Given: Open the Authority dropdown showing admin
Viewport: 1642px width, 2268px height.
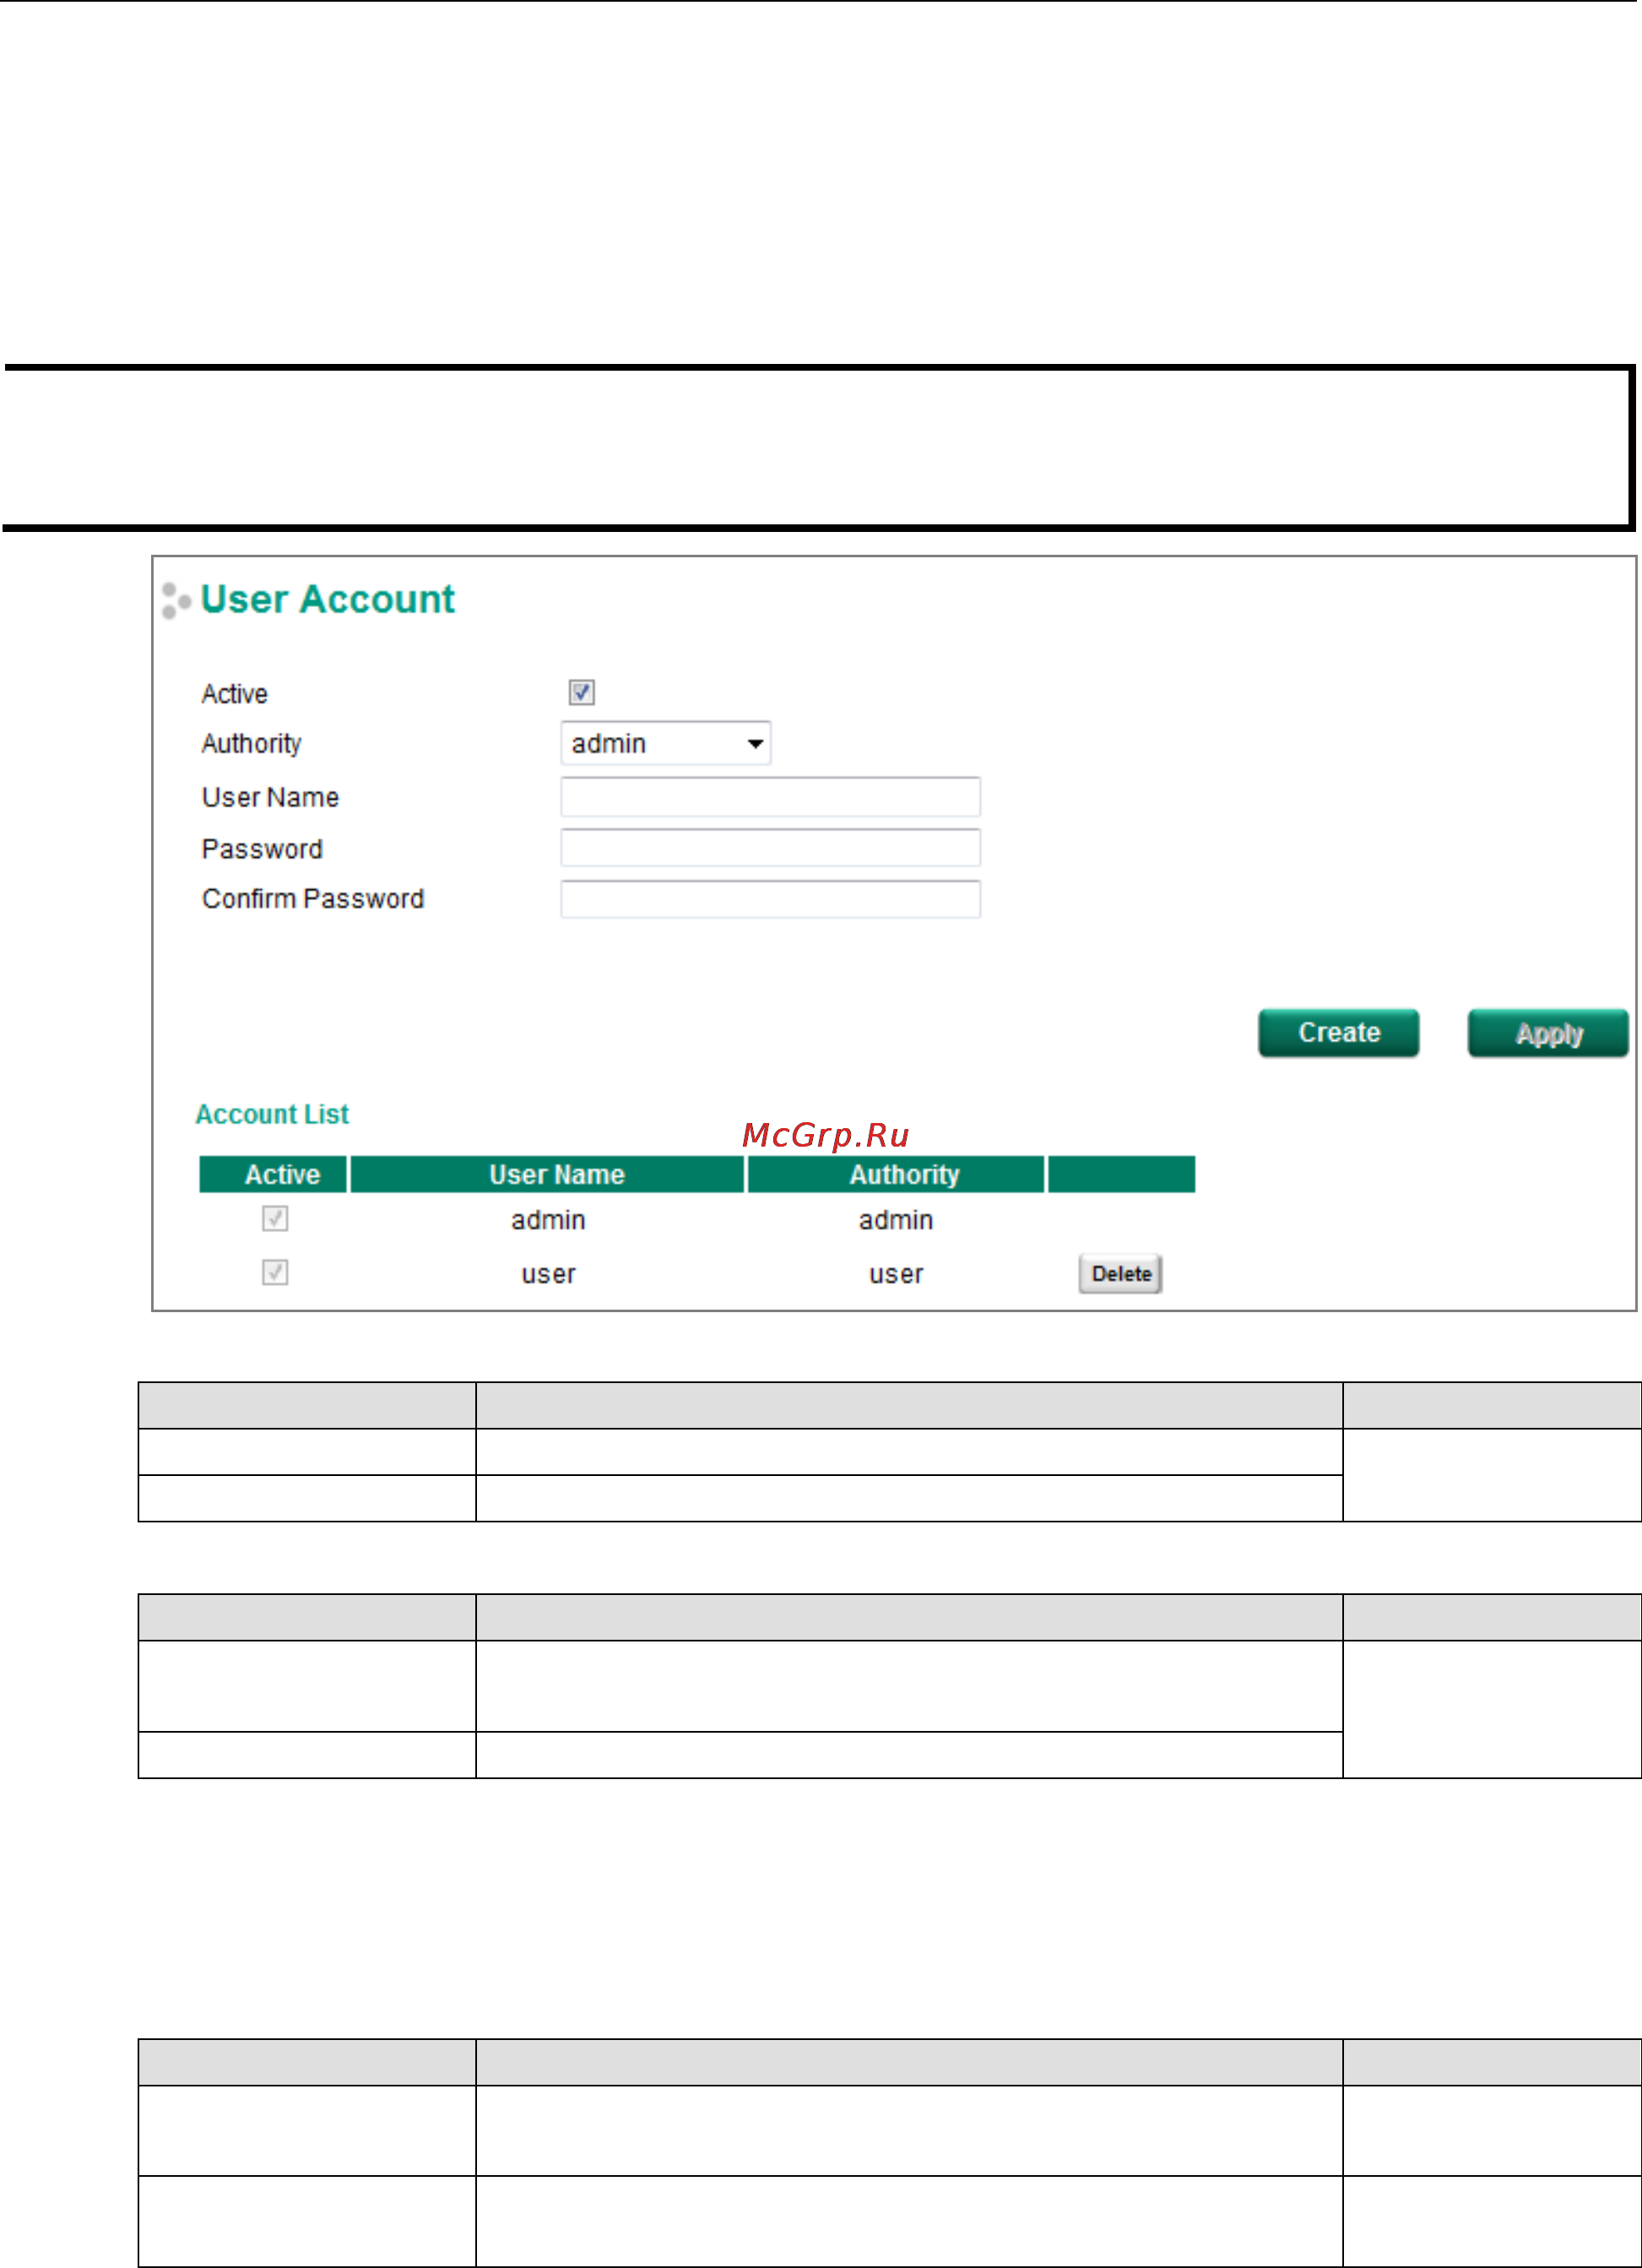Looking at the screenshot, I should click(666, 743).
